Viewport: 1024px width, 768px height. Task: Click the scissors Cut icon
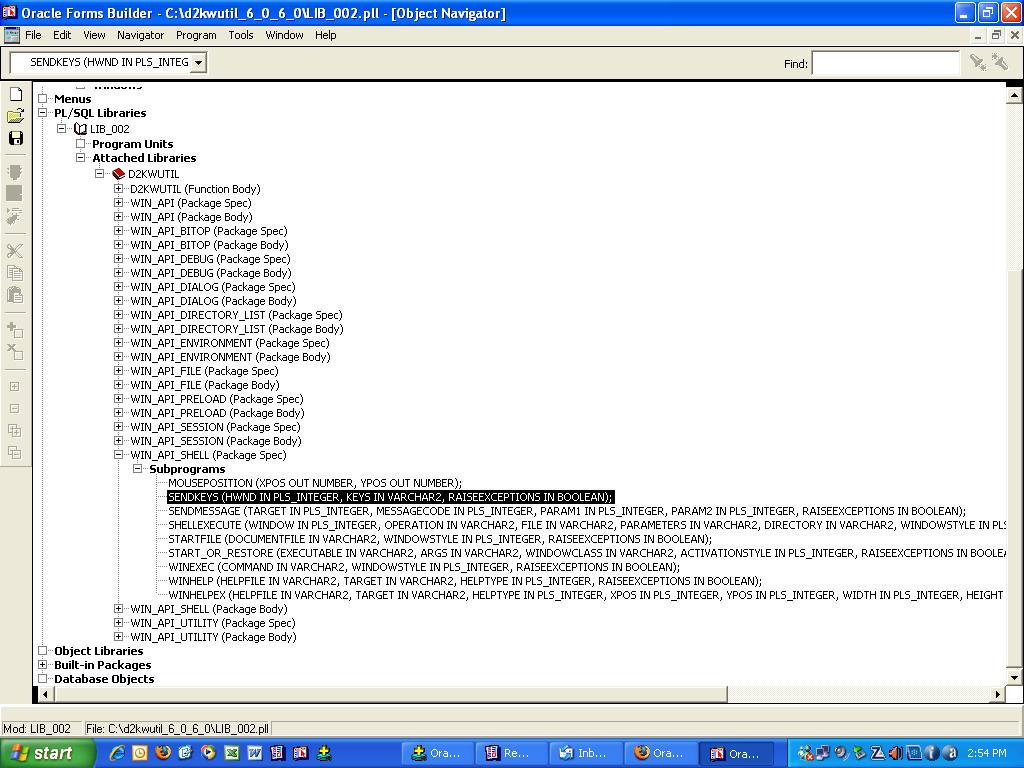(14, 251)
